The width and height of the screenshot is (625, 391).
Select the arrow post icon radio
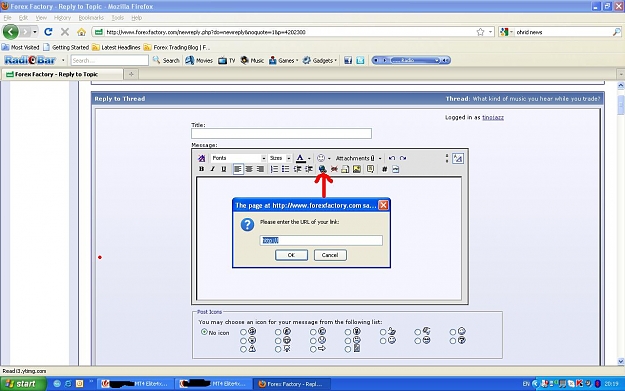pos(313,349)
